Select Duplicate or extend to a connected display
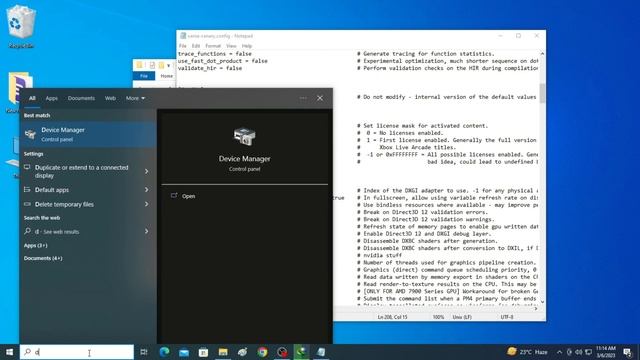 (88, 171)
